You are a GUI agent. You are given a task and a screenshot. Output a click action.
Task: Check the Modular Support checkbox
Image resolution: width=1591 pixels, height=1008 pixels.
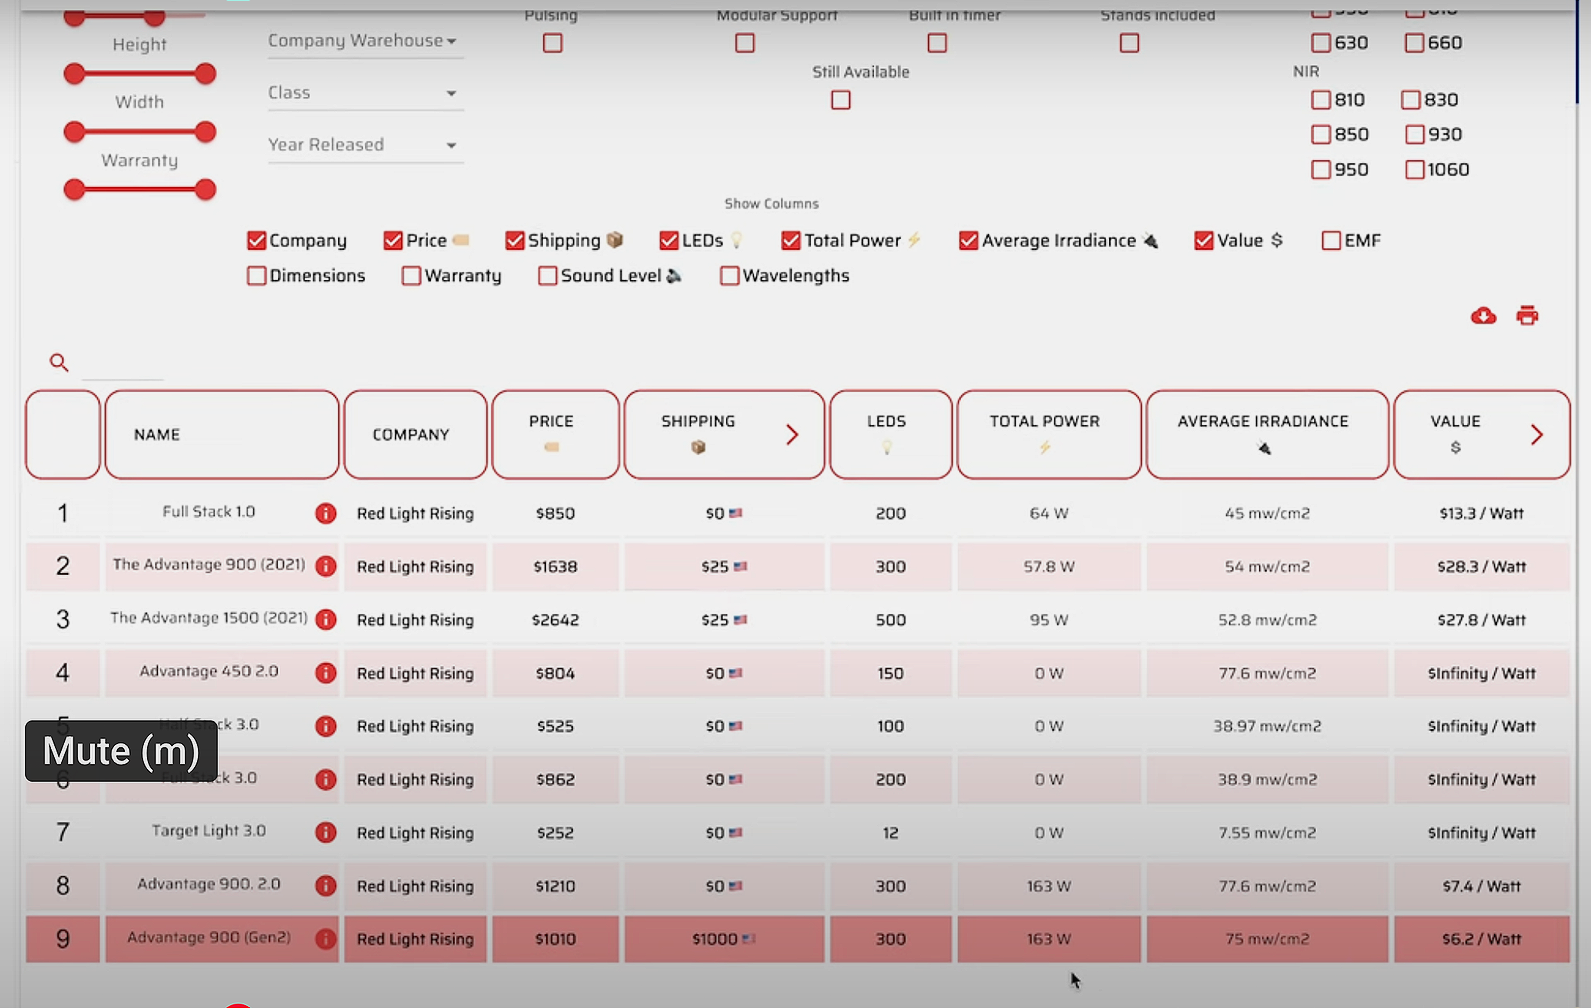[745, 43]
